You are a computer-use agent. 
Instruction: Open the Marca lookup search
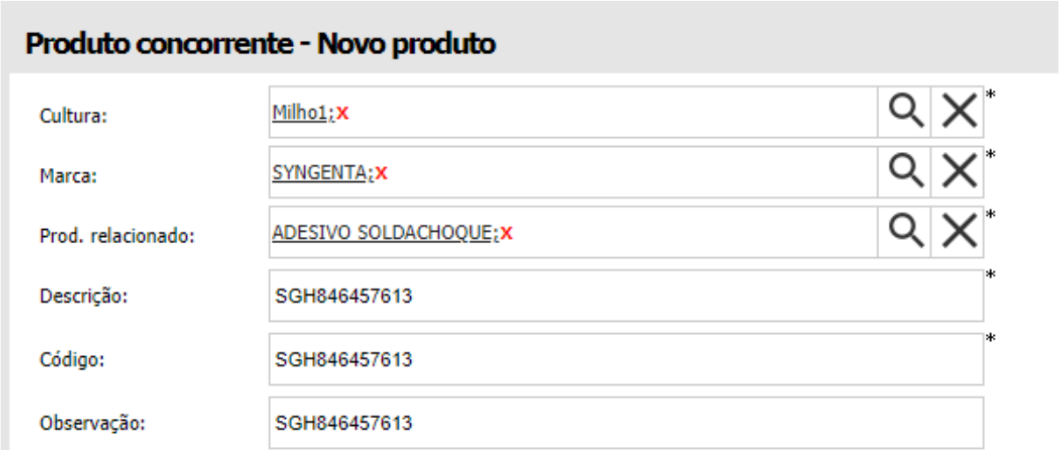coord(905,172)
